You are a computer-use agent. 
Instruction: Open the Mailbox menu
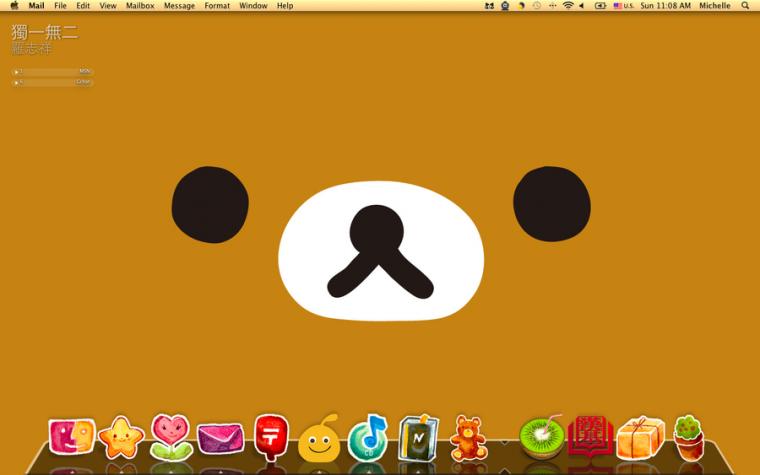click(x=140, y=6)
